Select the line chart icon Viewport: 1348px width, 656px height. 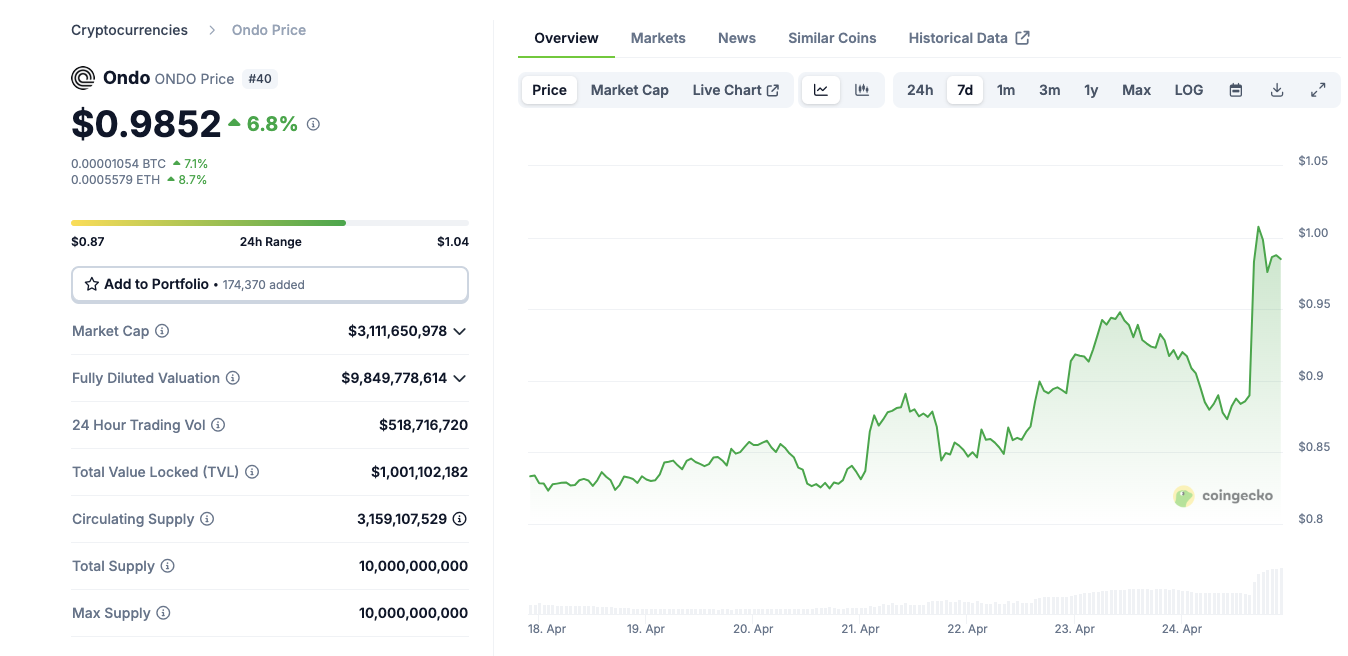point(820,89)
